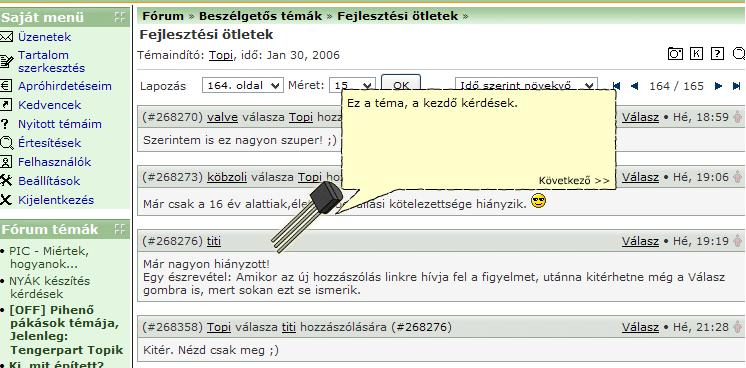Image resolution: width=746 pixels, height=368 pixels.
Task: Click report icon on post #268276
Action: pos(737,241)
